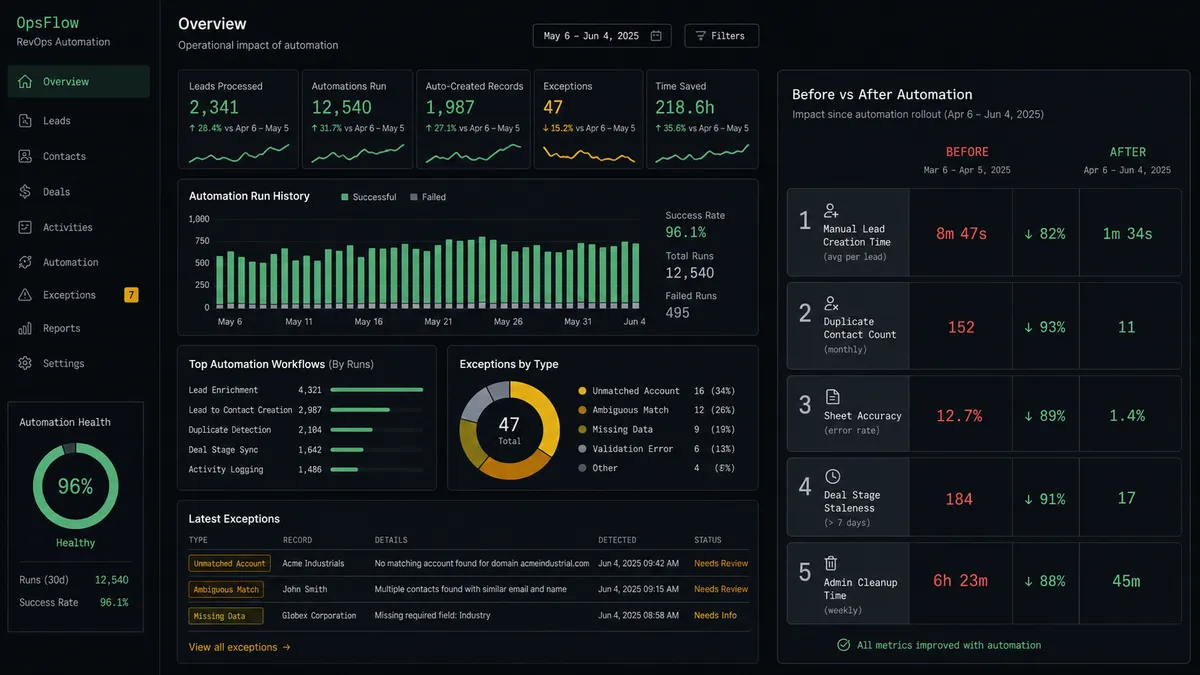Click the Sheet Accuracy document icon
Screen dimensions: 1200x675
point(832,397)
